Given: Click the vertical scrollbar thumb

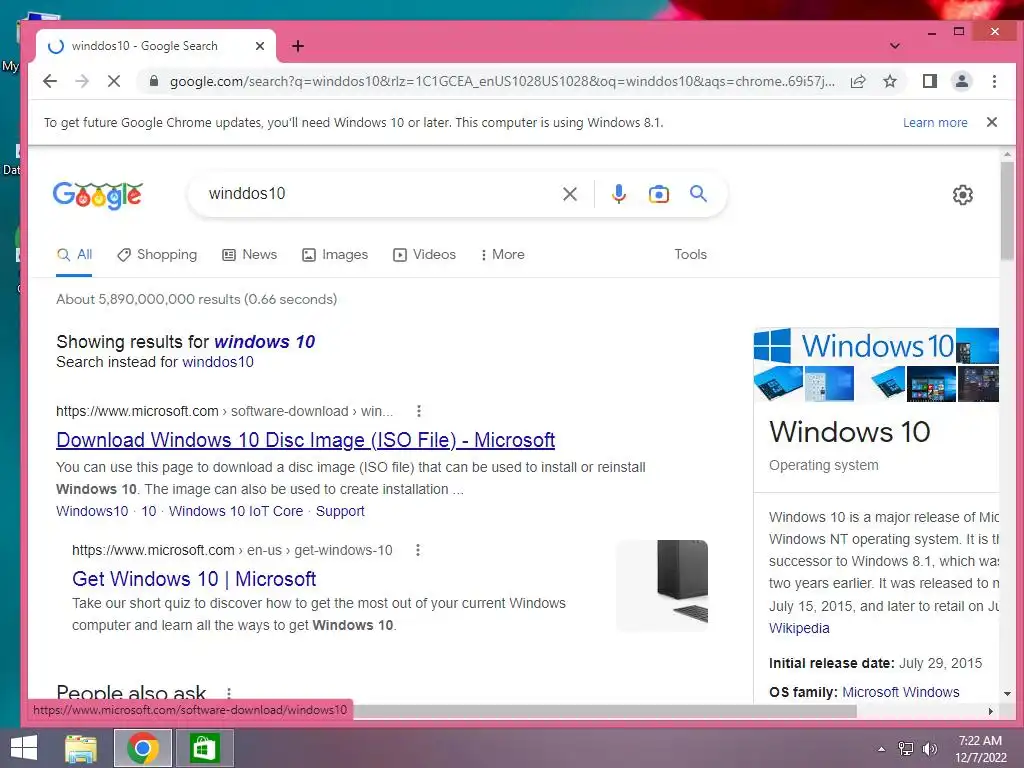Looking at the screenshot, I should (x=1007, y=210).
